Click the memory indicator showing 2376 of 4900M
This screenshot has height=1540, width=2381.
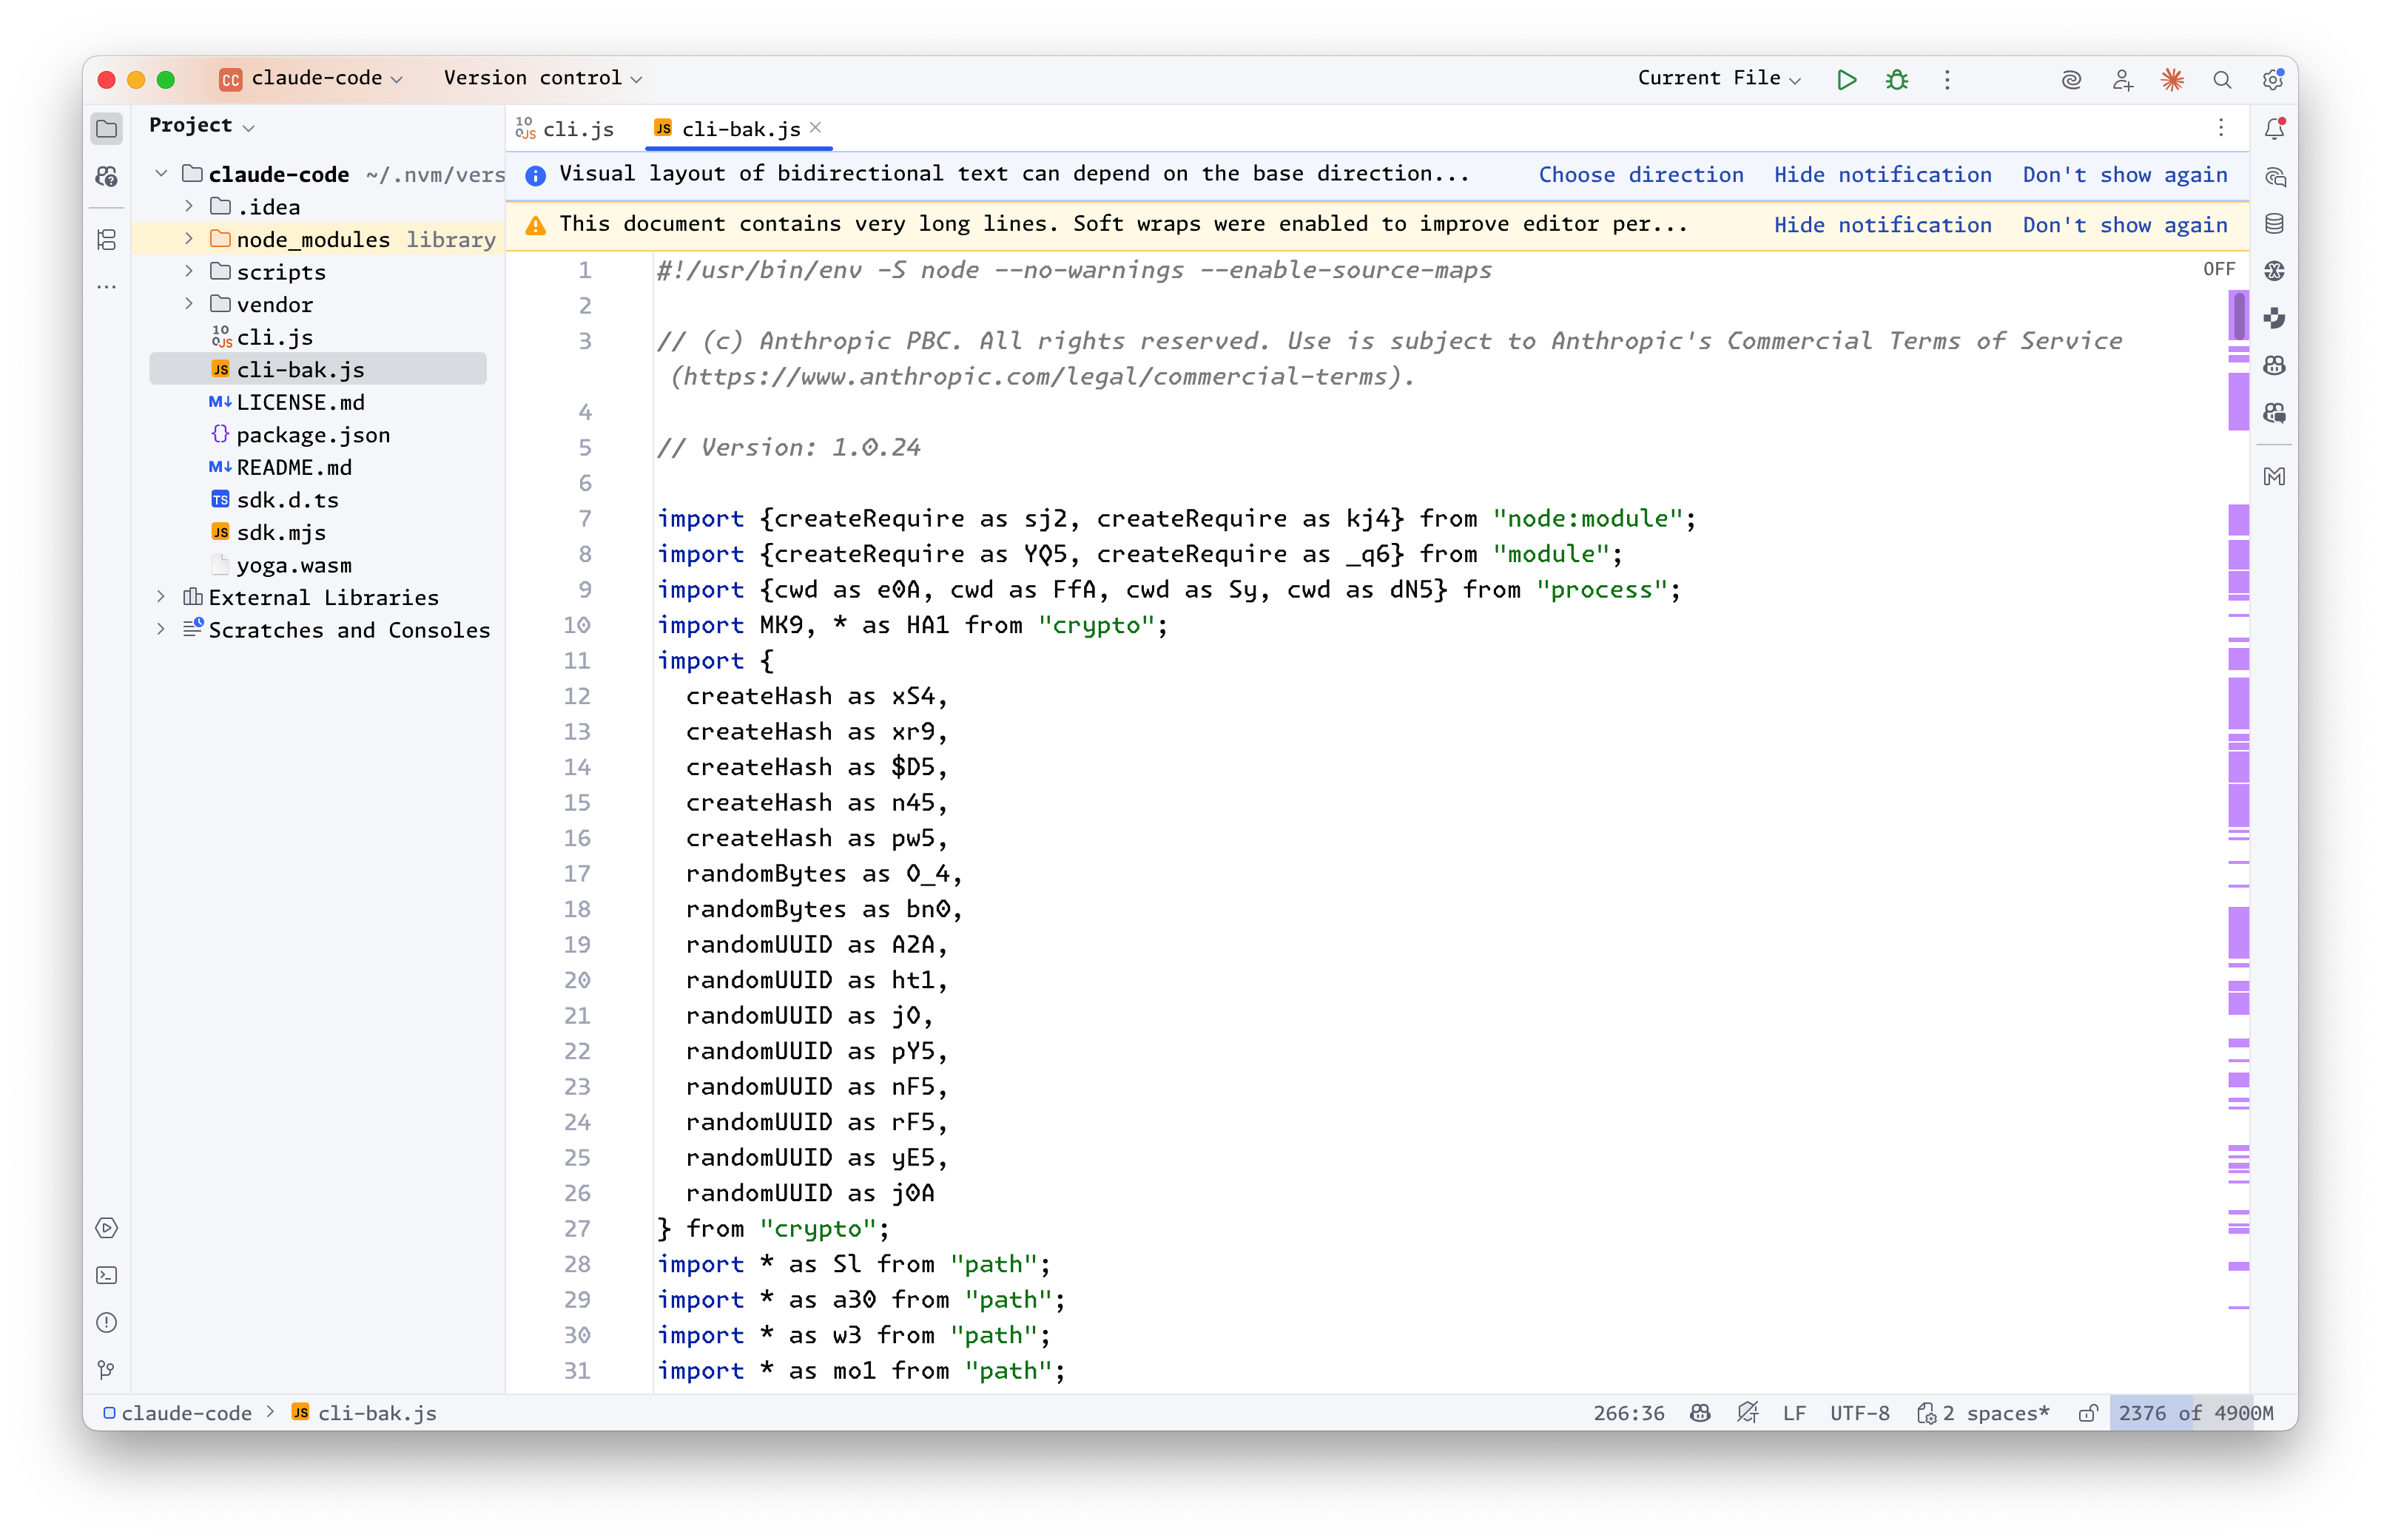2195,1413
